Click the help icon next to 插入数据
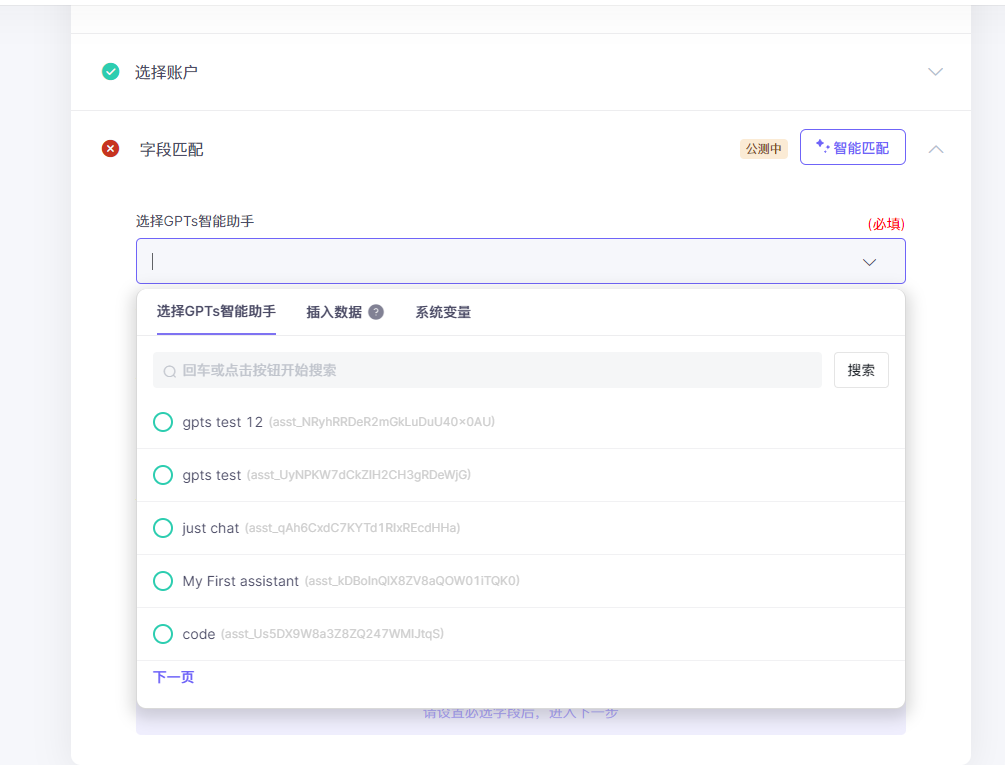Image resolution: width=1005 pixels, height=765 pixels. coord(376,312)
